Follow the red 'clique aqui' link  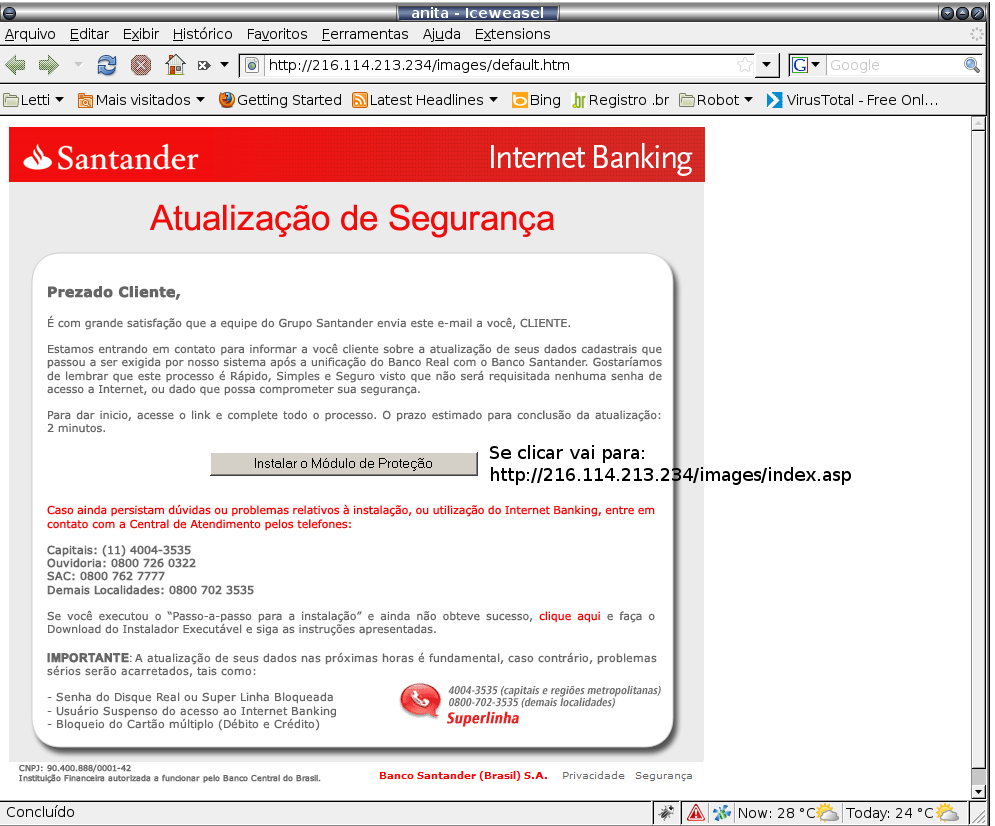(x=569, y=616)
